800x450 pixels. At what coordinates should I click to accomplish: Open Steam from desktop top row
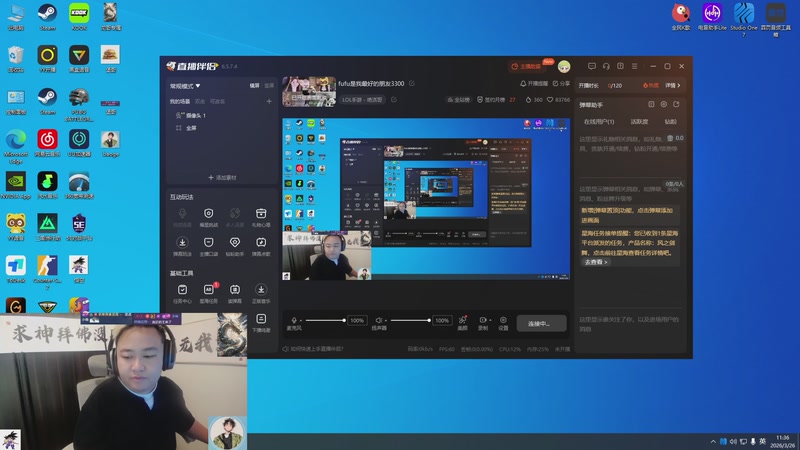(47, 17)
